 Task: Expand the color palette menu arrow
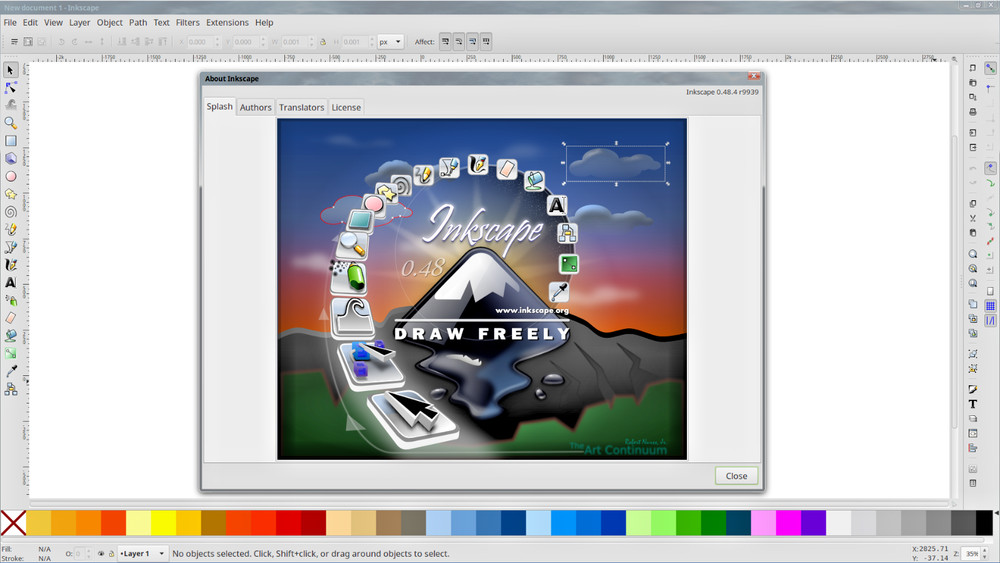(x=996, y=513)
